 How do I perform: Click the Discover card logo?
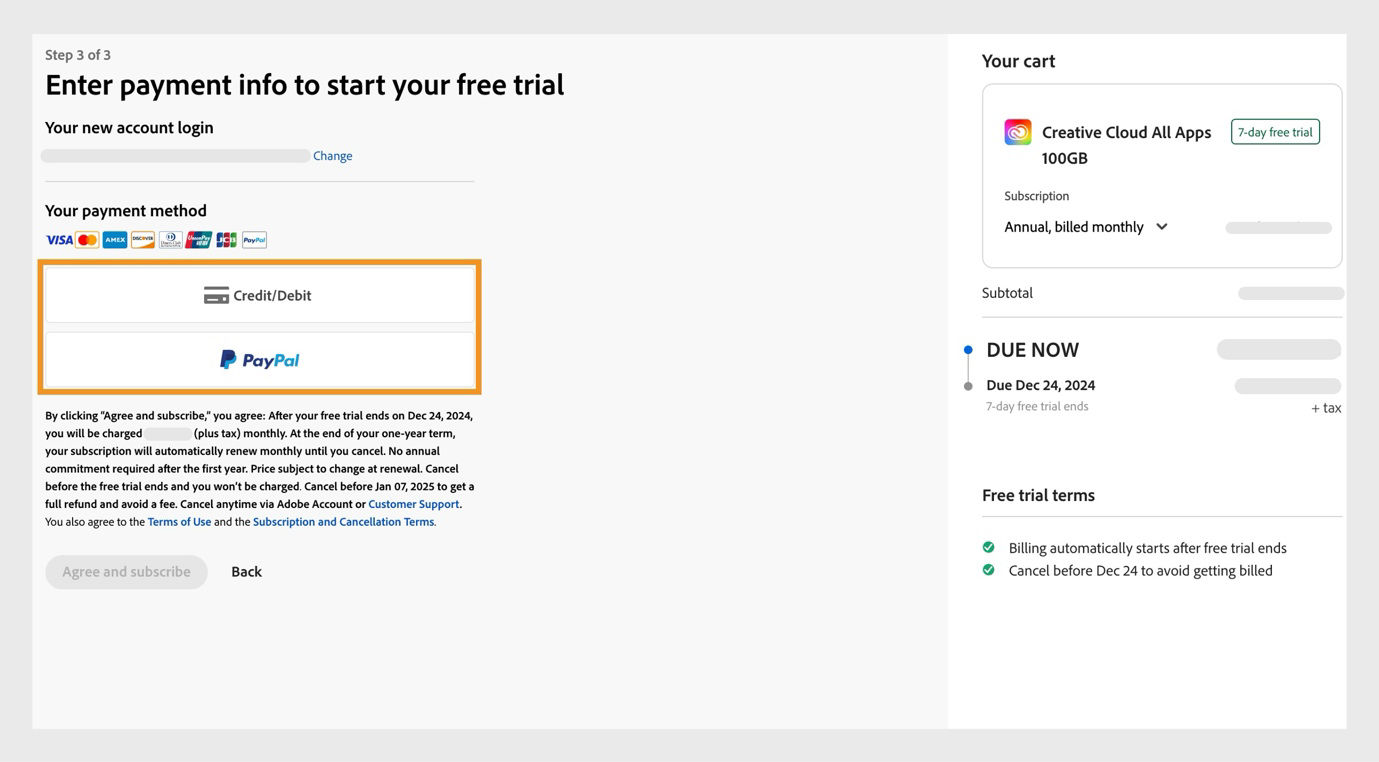pos(143,240)
